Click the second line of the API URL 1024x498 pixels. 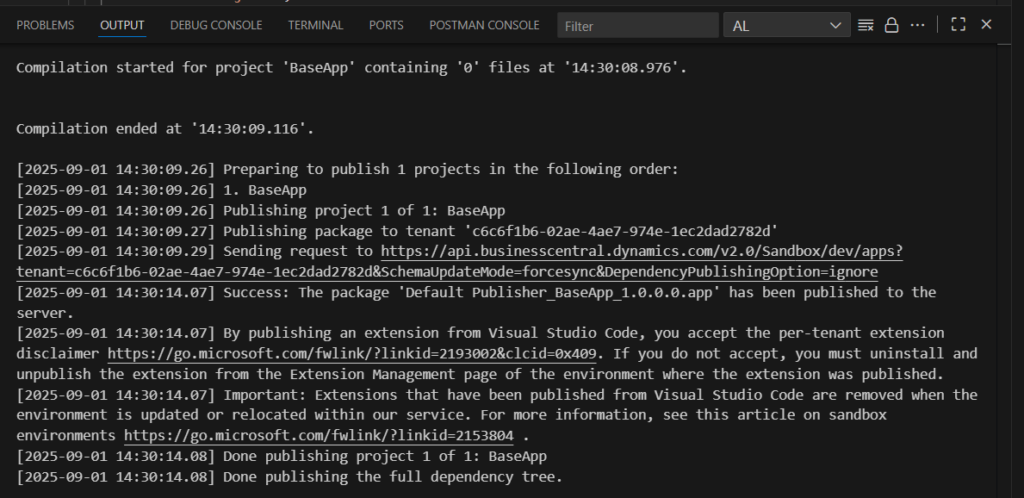coord(447,272)
